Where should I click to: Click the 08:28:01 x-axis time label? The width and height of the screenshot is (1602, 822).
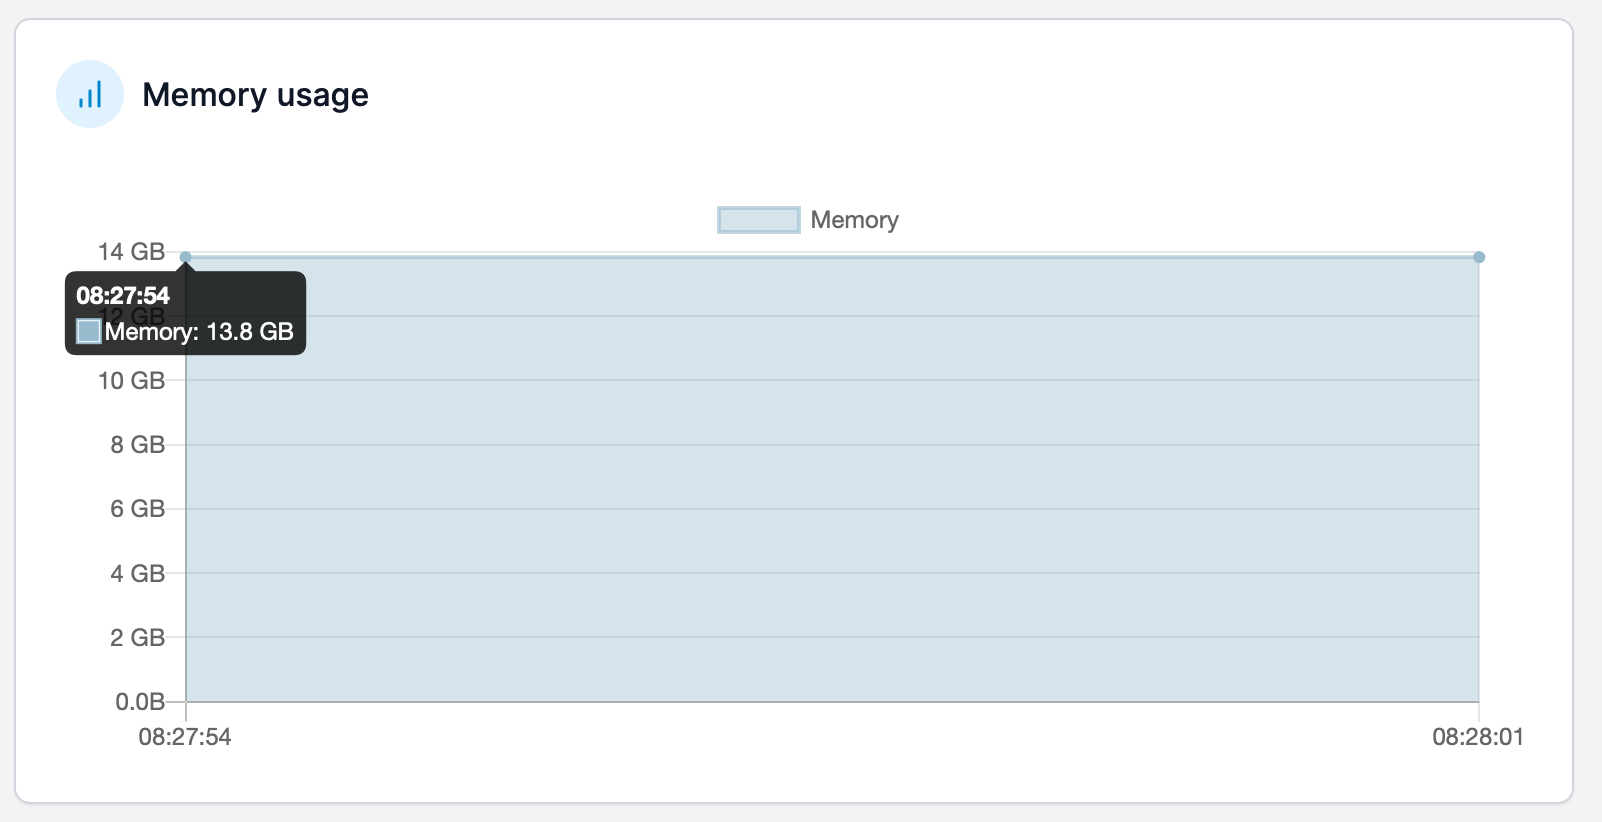(x=1478, y=738)
